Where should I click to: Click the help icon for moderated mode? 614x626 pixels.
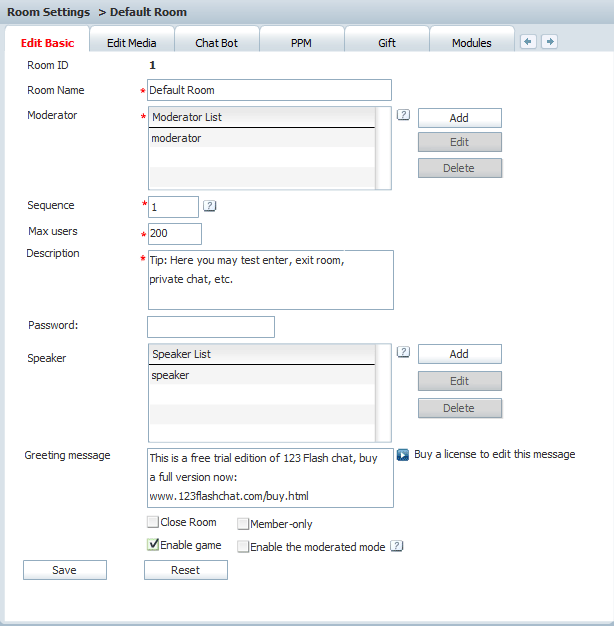pyautogui.click(x=397, y=546)
